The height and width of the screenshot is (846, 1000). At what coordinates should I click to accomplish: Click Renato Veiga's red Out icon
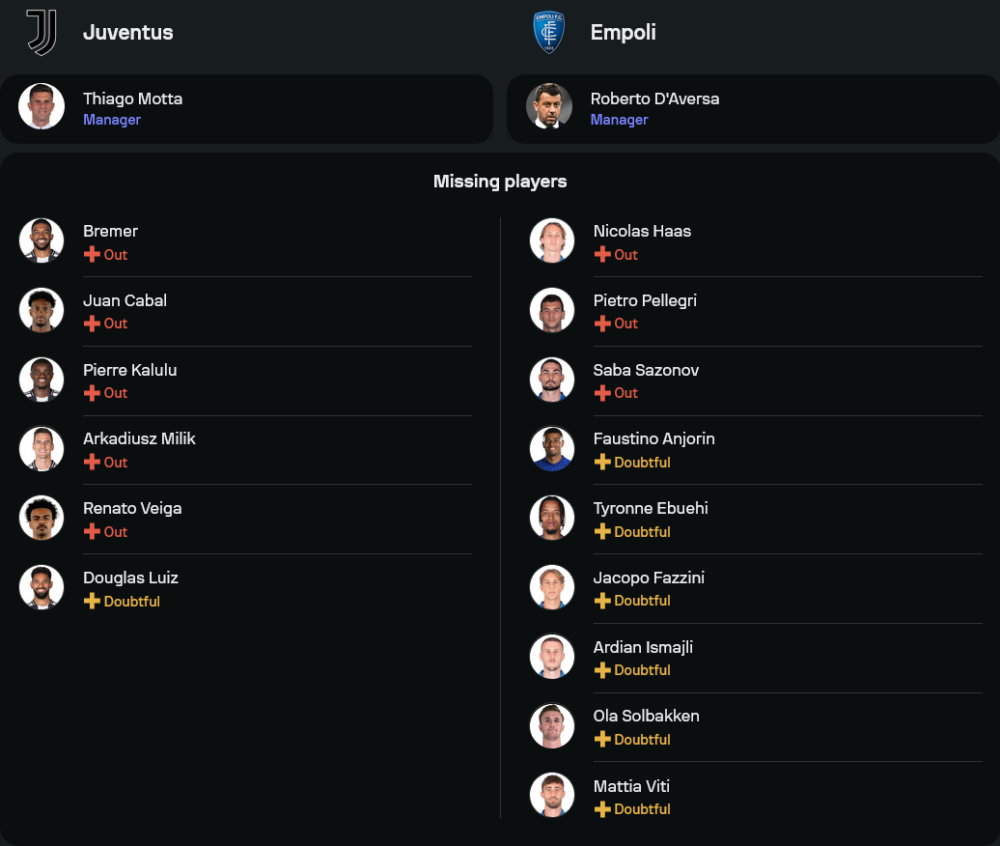click(x=92, y=532)
